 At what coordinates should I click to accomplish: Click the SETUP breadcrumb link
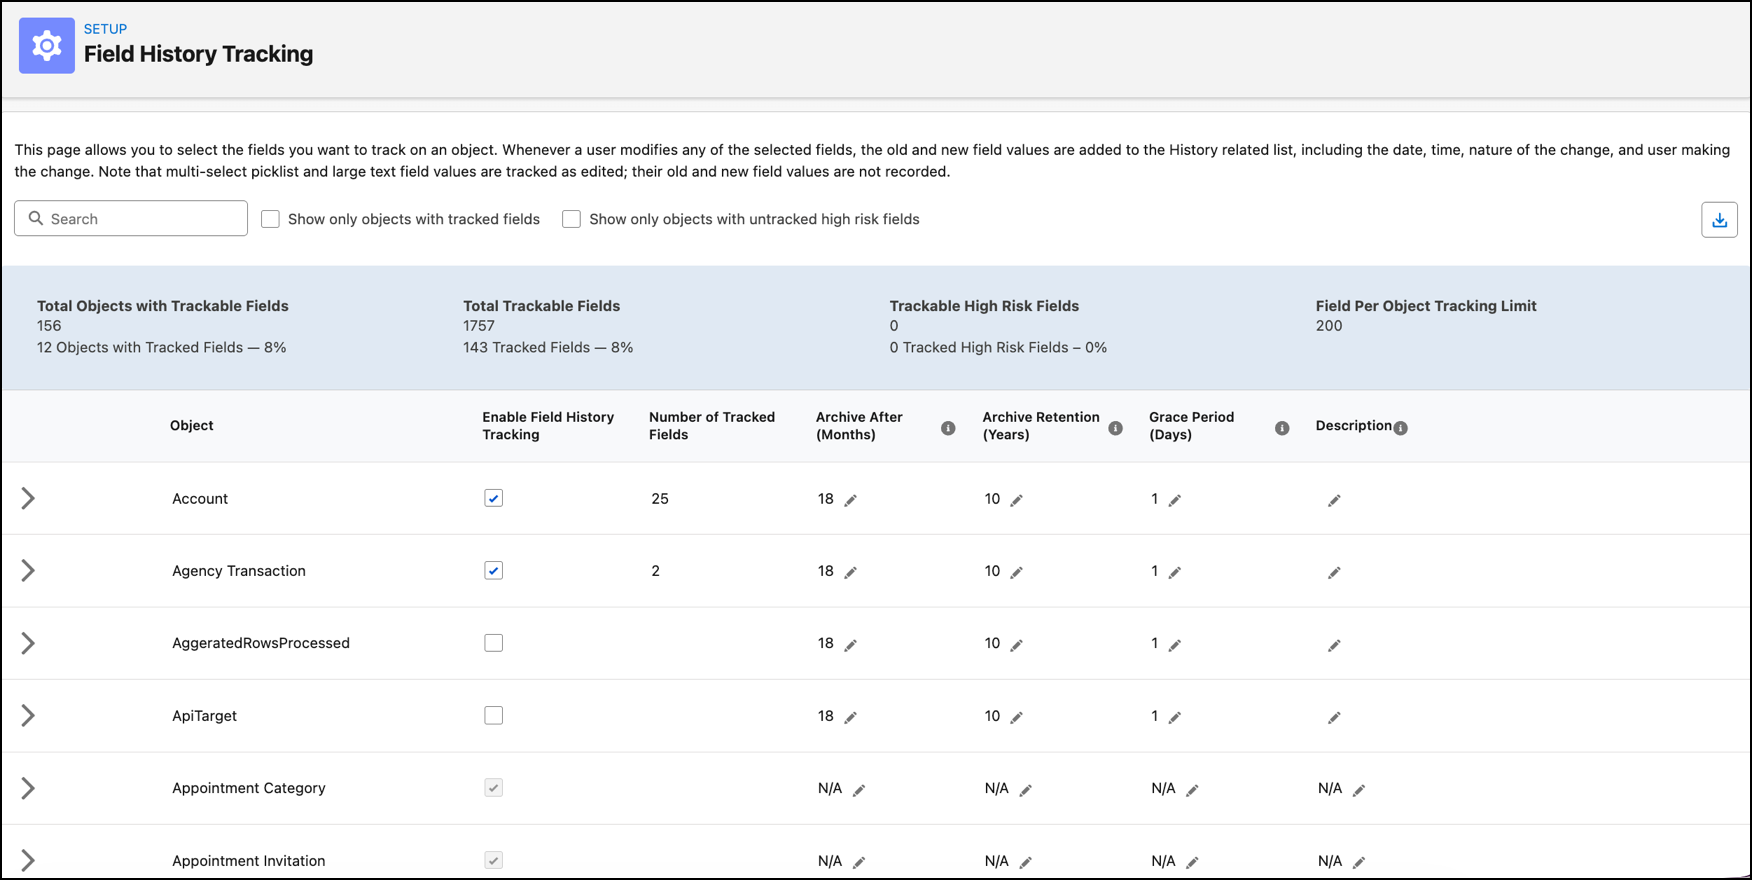[105, 29]
